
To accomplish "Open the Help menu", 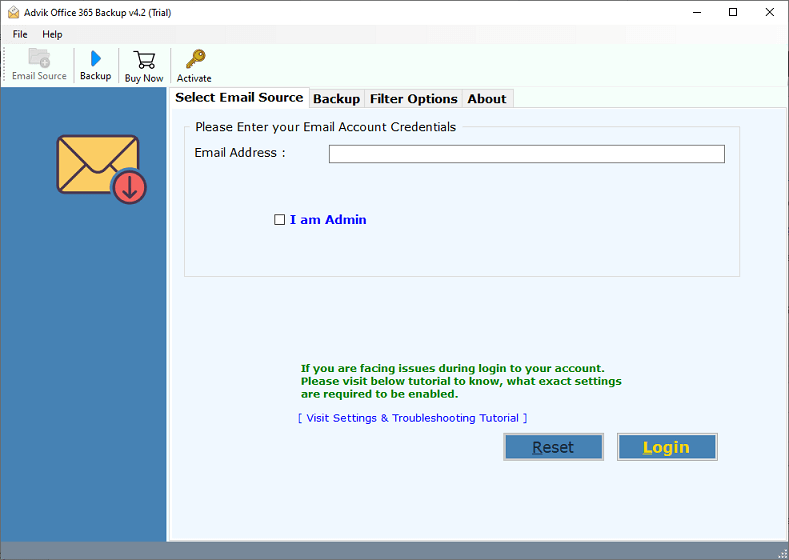I will point(52,34).
